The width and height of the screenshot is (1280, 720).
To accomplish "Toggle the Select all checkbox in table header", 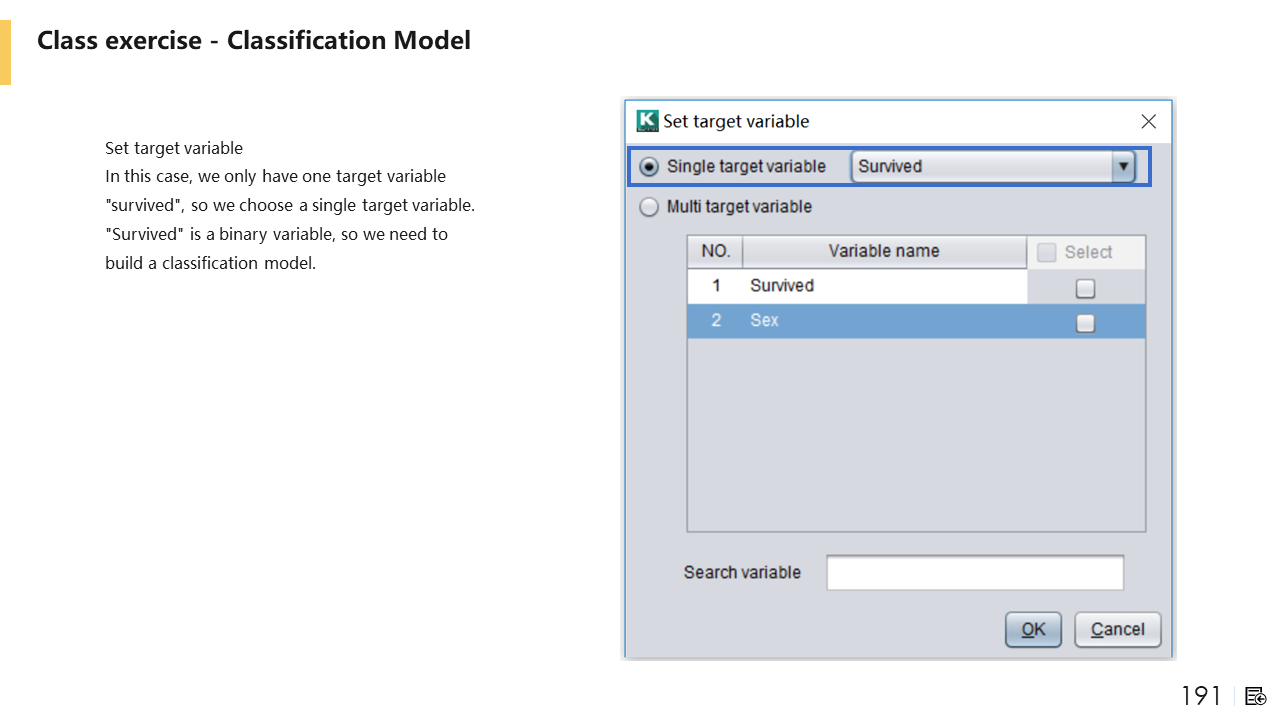I will (x=1047, y=253).
